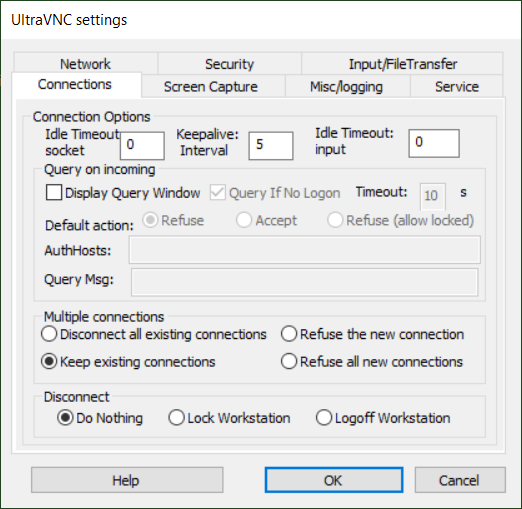522x509 pixels.
Task: Click the Idle Timeout socket field
Action: (x=142, y=145)
